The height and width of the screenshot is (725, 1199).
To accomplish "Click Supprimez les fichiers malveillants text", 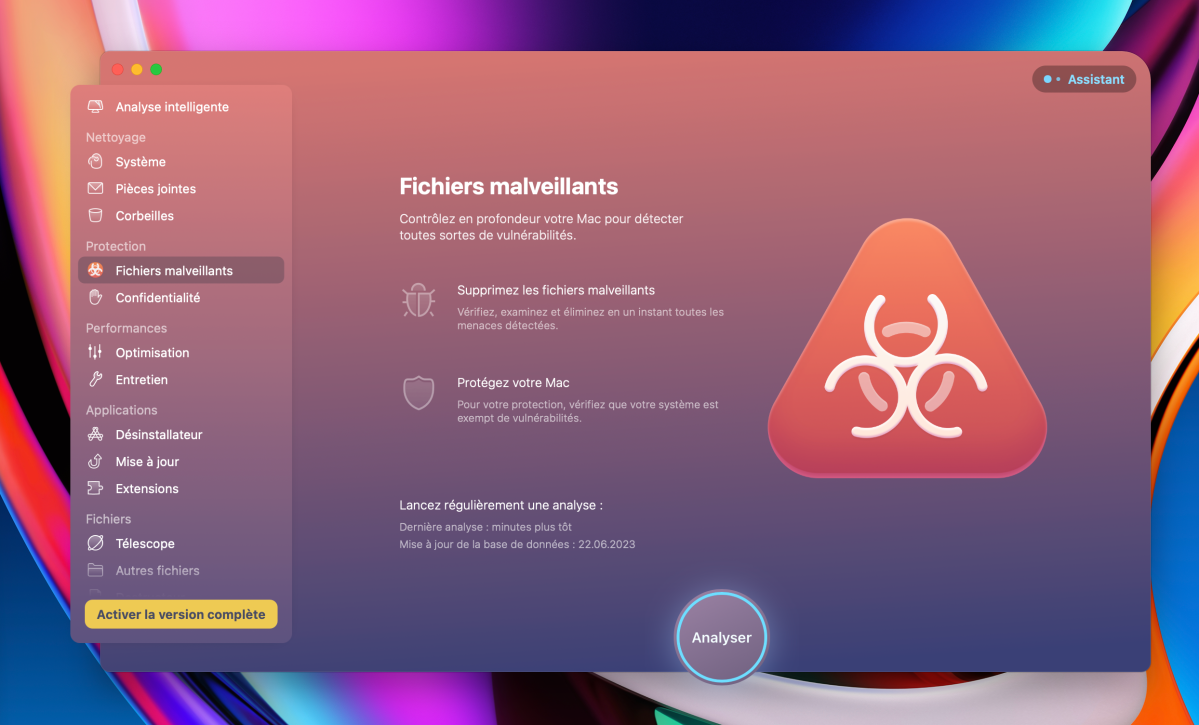I will pyautogui.click(x=556, y=290).
